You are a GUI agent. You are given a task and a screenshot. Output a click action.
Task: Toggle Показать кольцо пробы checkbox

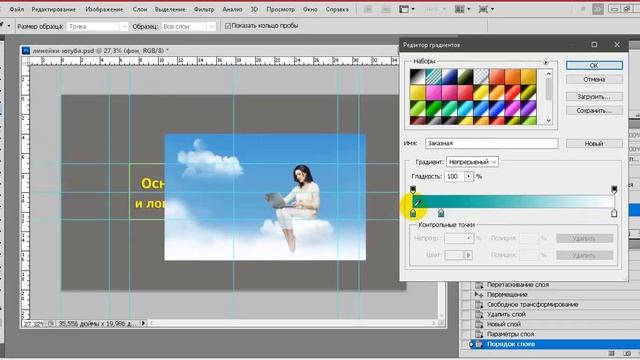228,26
